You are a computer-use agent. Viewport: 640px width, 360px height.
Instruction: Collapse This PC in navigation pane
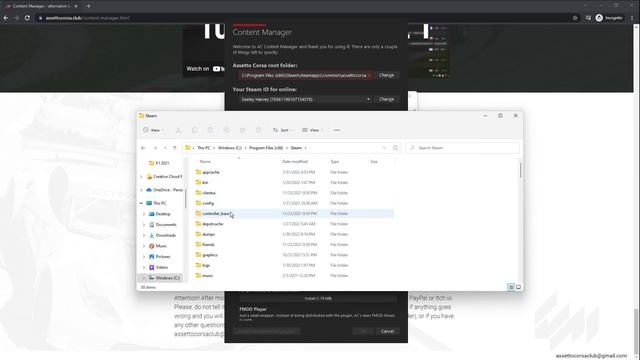(x=142, y=203)
